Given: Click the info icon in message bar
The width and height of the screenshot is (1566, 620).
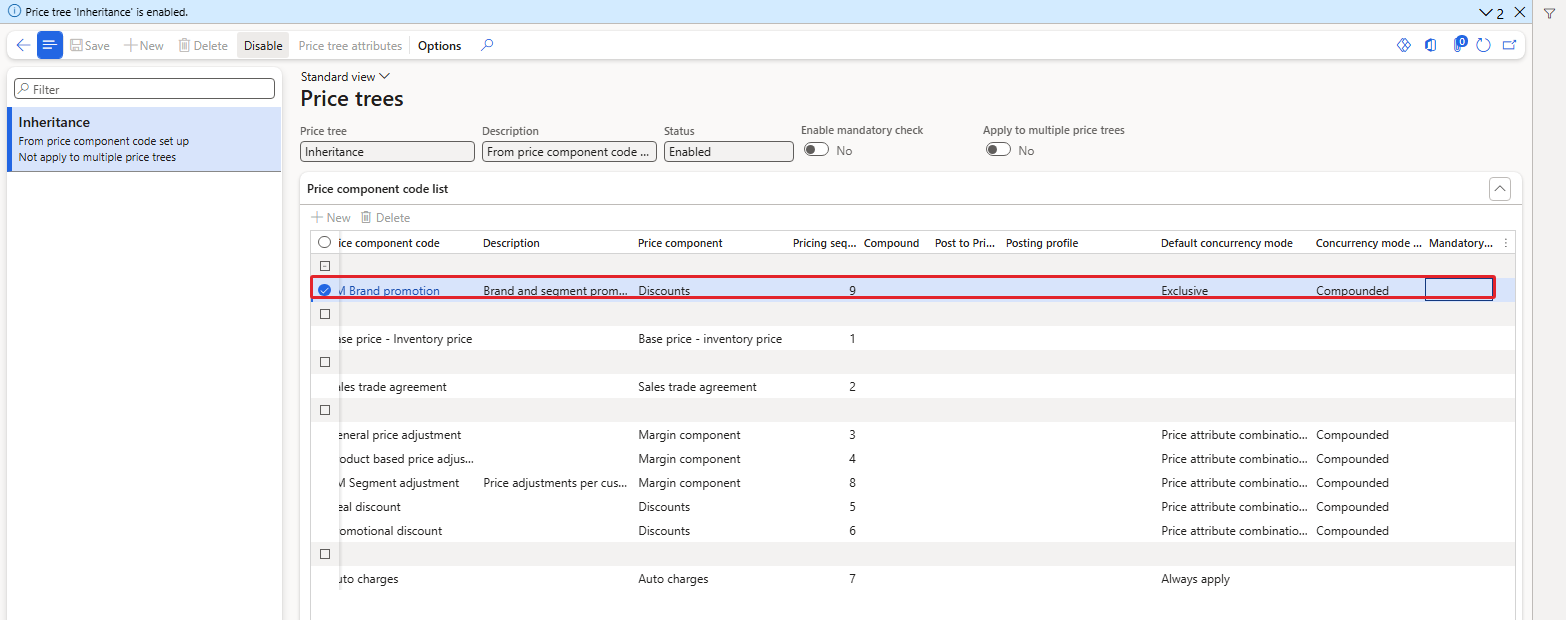Looking at the screenshot, I should (x=14, y=12).
